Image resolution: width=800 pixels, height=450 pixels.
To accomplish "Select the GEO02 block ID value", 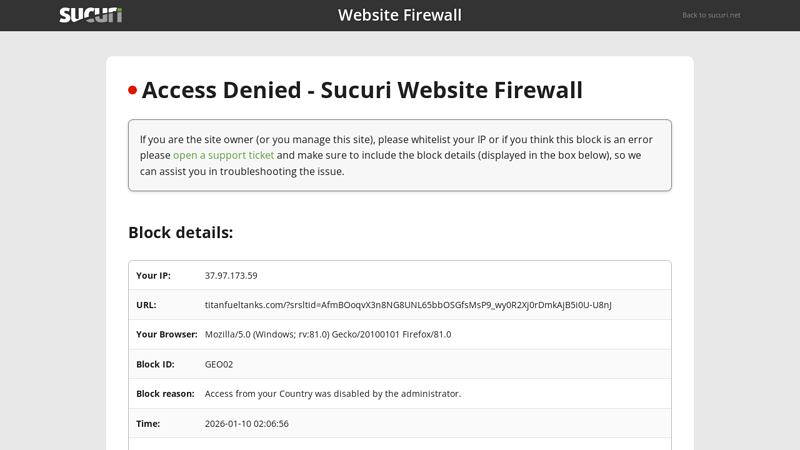I will click(x=219, y=364).
